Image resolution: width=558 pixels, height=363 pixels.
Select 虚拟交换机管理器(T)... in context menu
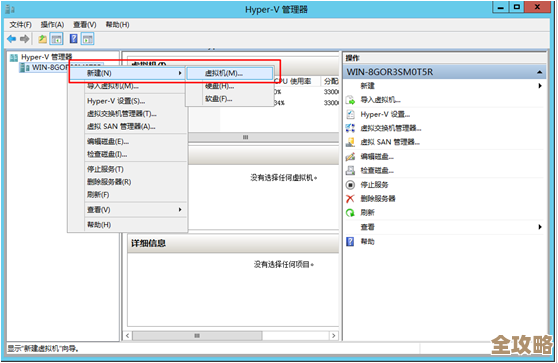click(x=128, y=114)
